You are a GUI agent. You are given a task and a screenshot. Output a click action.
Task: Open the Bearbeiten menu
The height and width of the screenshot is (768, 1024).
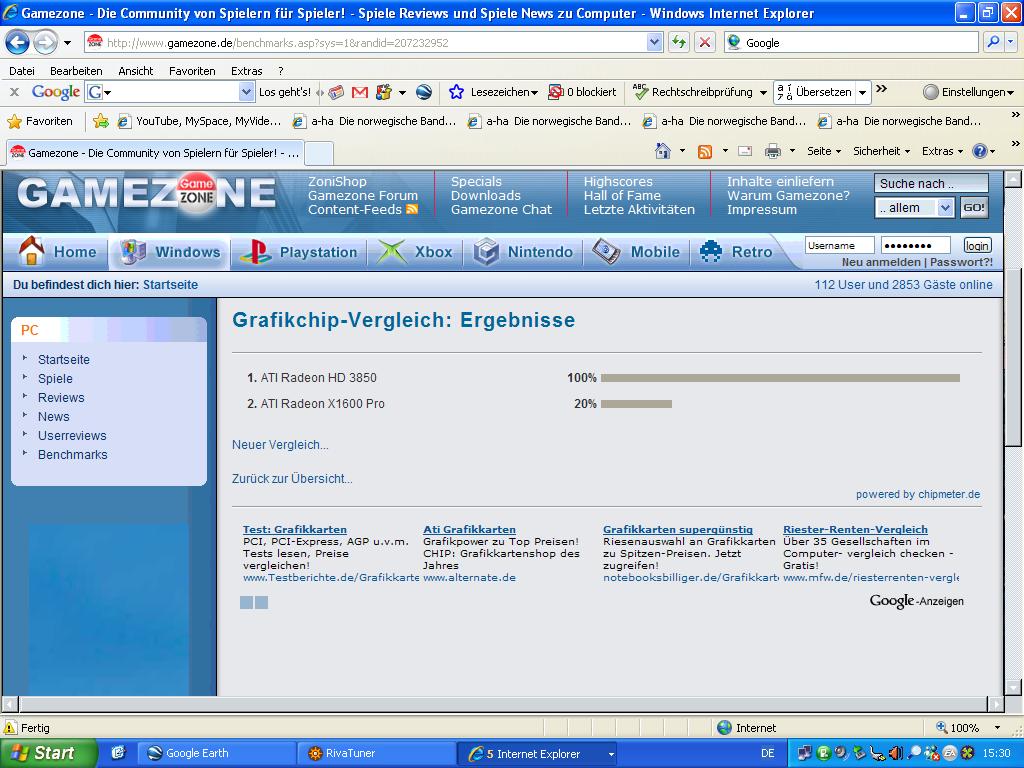pyautogui.click(x=76, y=71)
